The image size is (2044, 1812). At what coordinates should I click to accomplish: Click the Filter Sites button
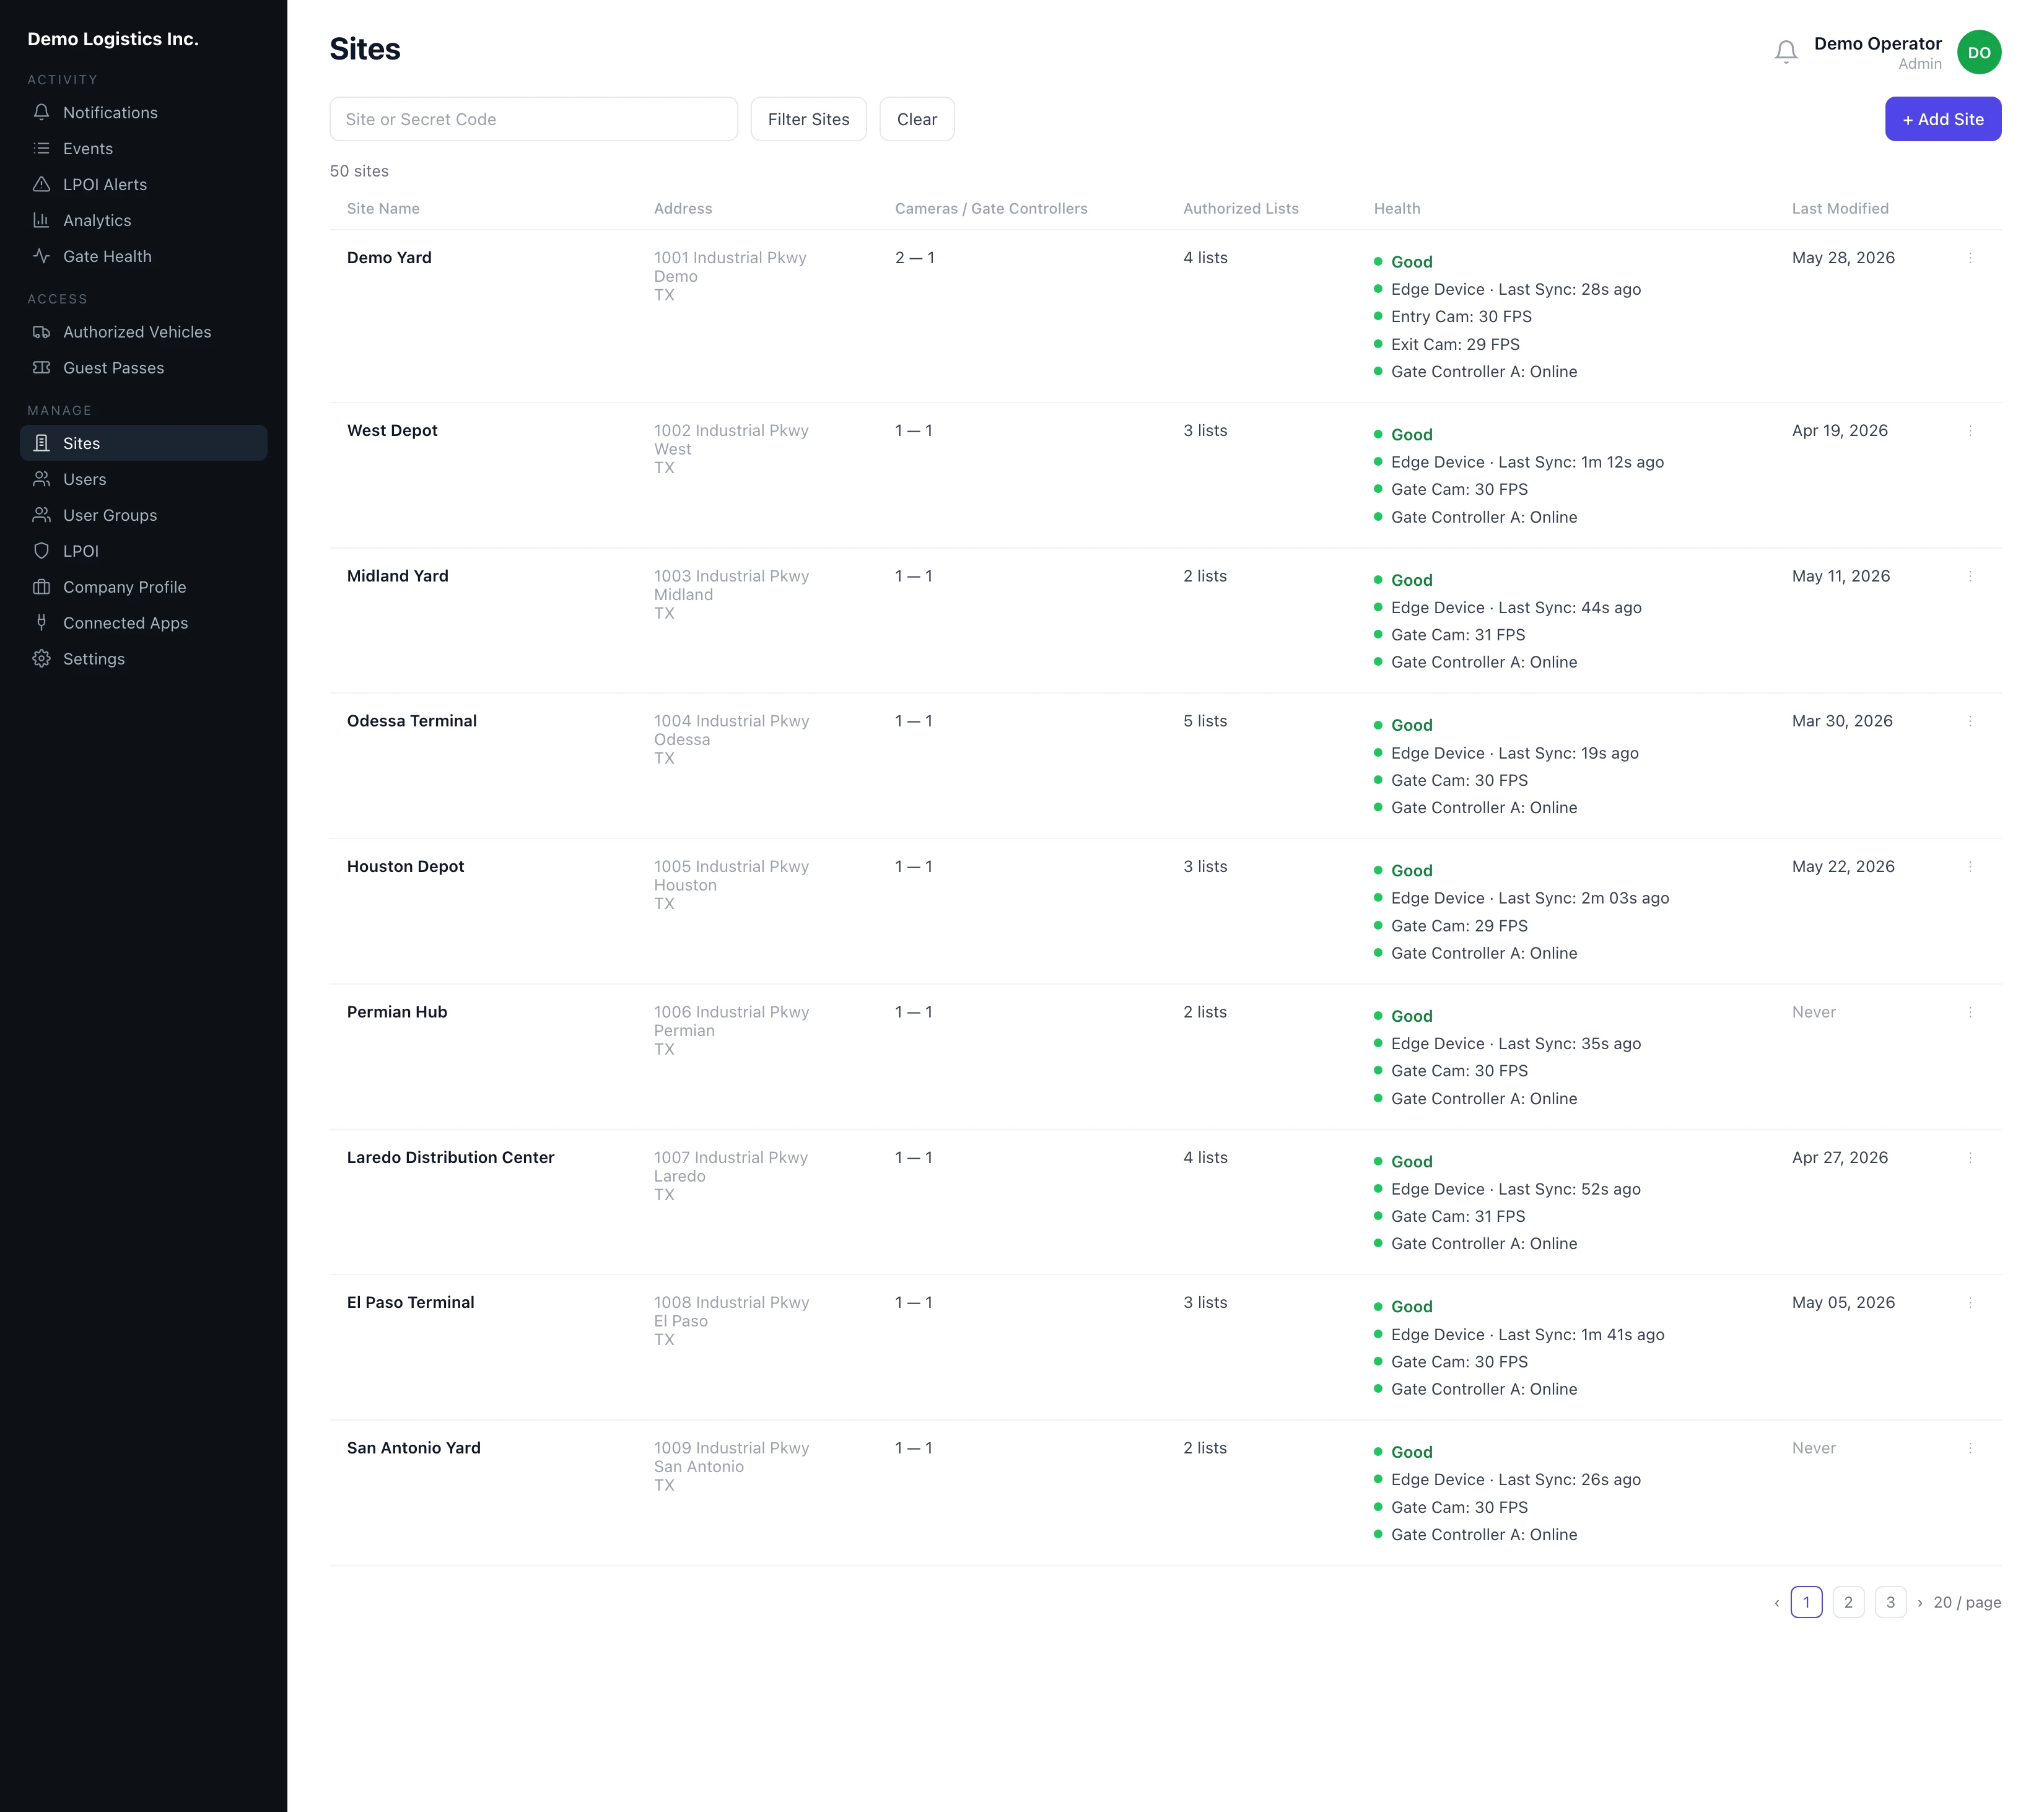[808, 119]
